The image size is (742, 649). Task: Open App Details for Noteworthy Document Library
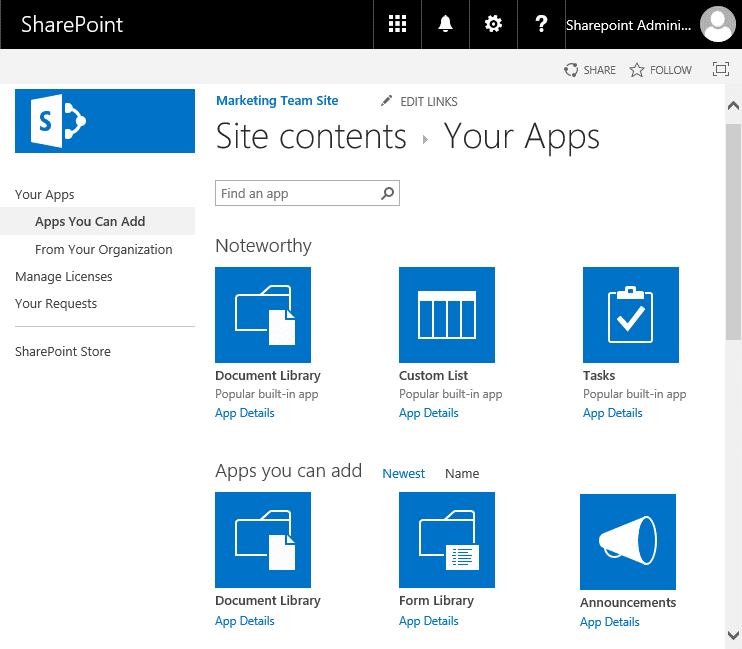pyautogui.click(x=245, y=413)
